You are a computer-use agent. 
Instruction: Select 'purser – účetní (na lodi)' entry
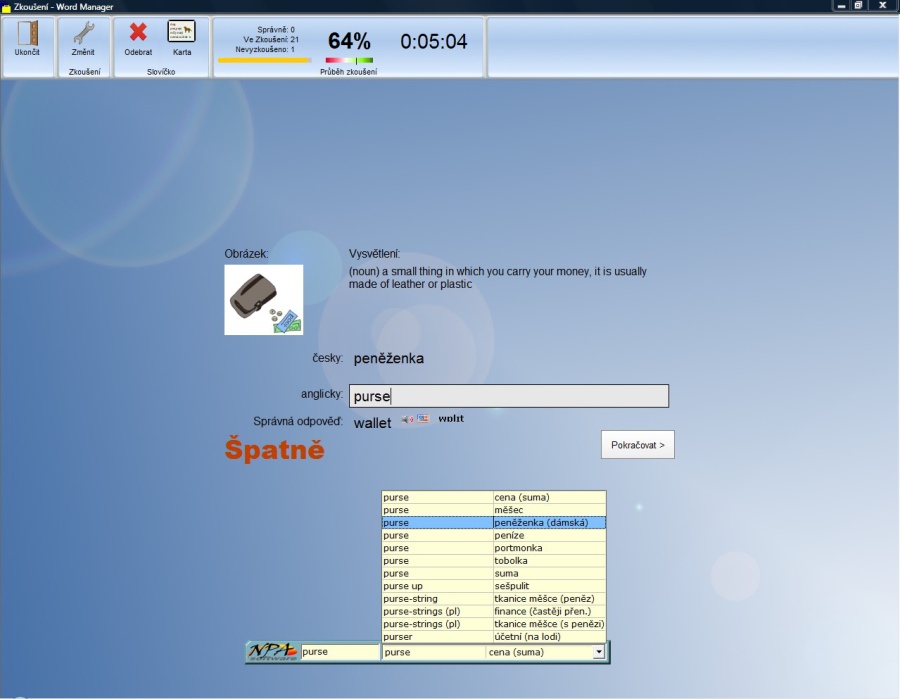point(494,637)
